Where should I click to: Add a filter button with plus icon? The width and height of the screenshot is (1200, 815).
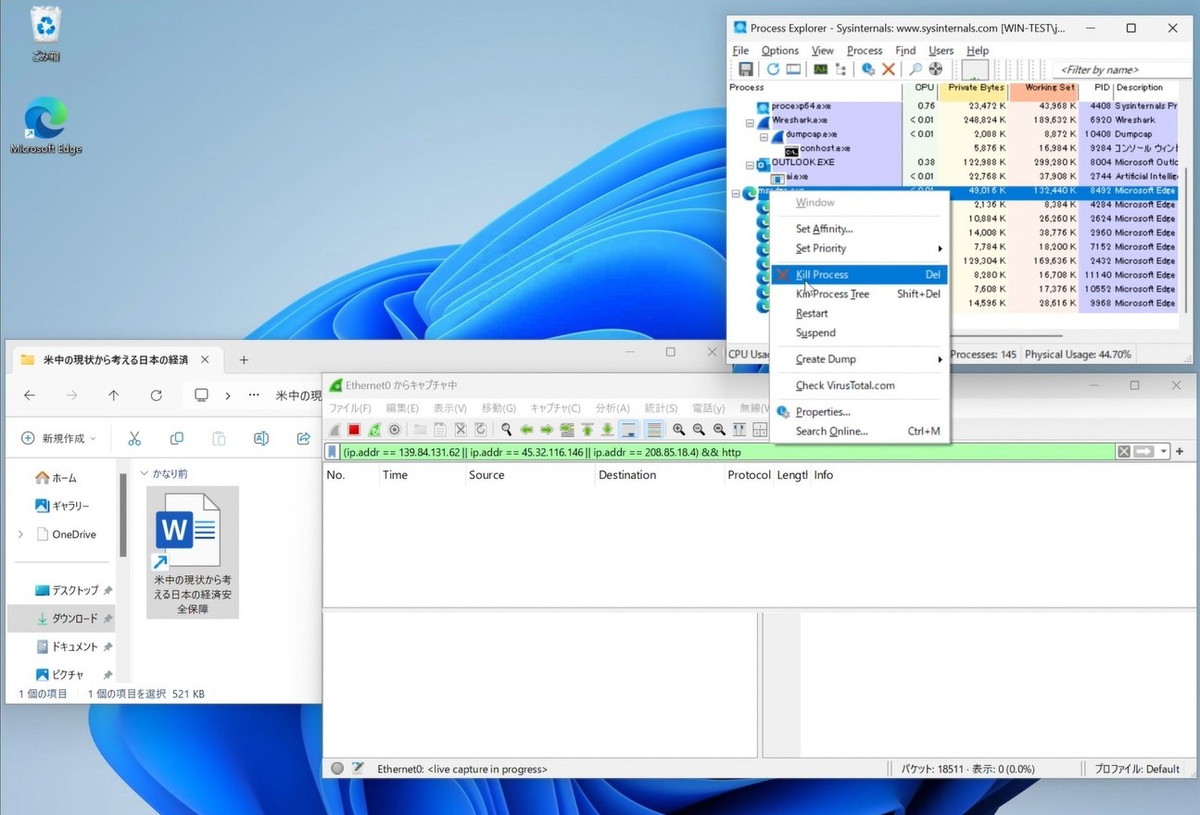click(x=1180, y=452)
